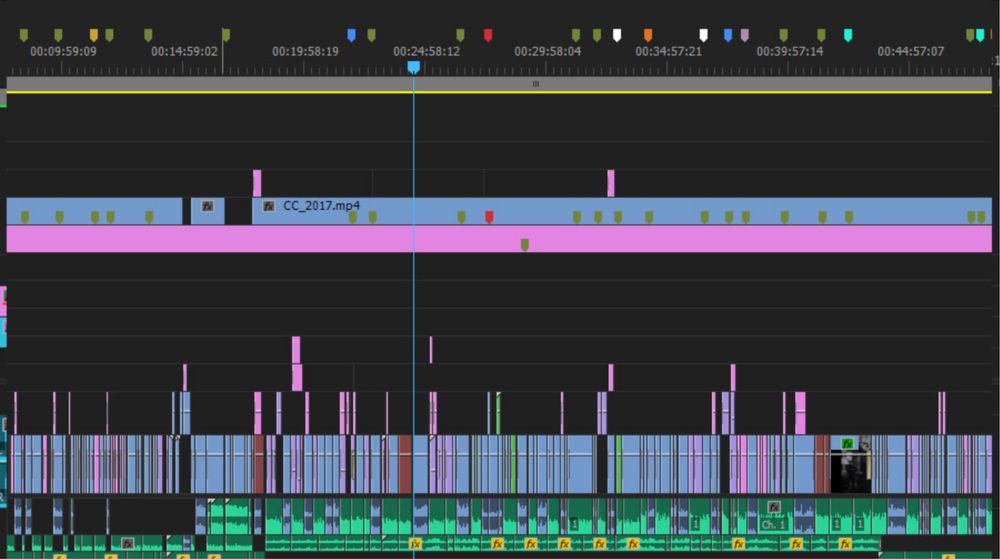Image resolution: width=1000 pixels, height=559 pixels.
Task: Select the upper-track pink clip just left of CC_2017.mp4's fx badge
Action: coord(257,184)
